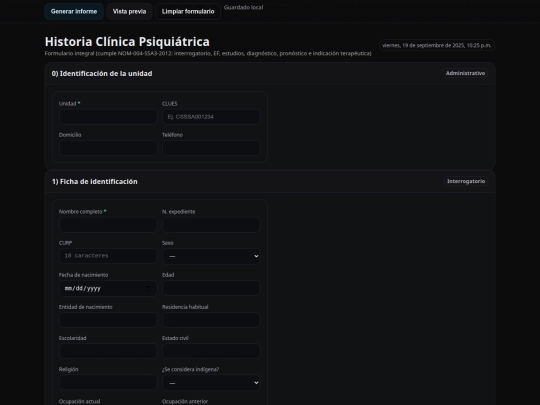Click the date and time badge

coord(437,45)
